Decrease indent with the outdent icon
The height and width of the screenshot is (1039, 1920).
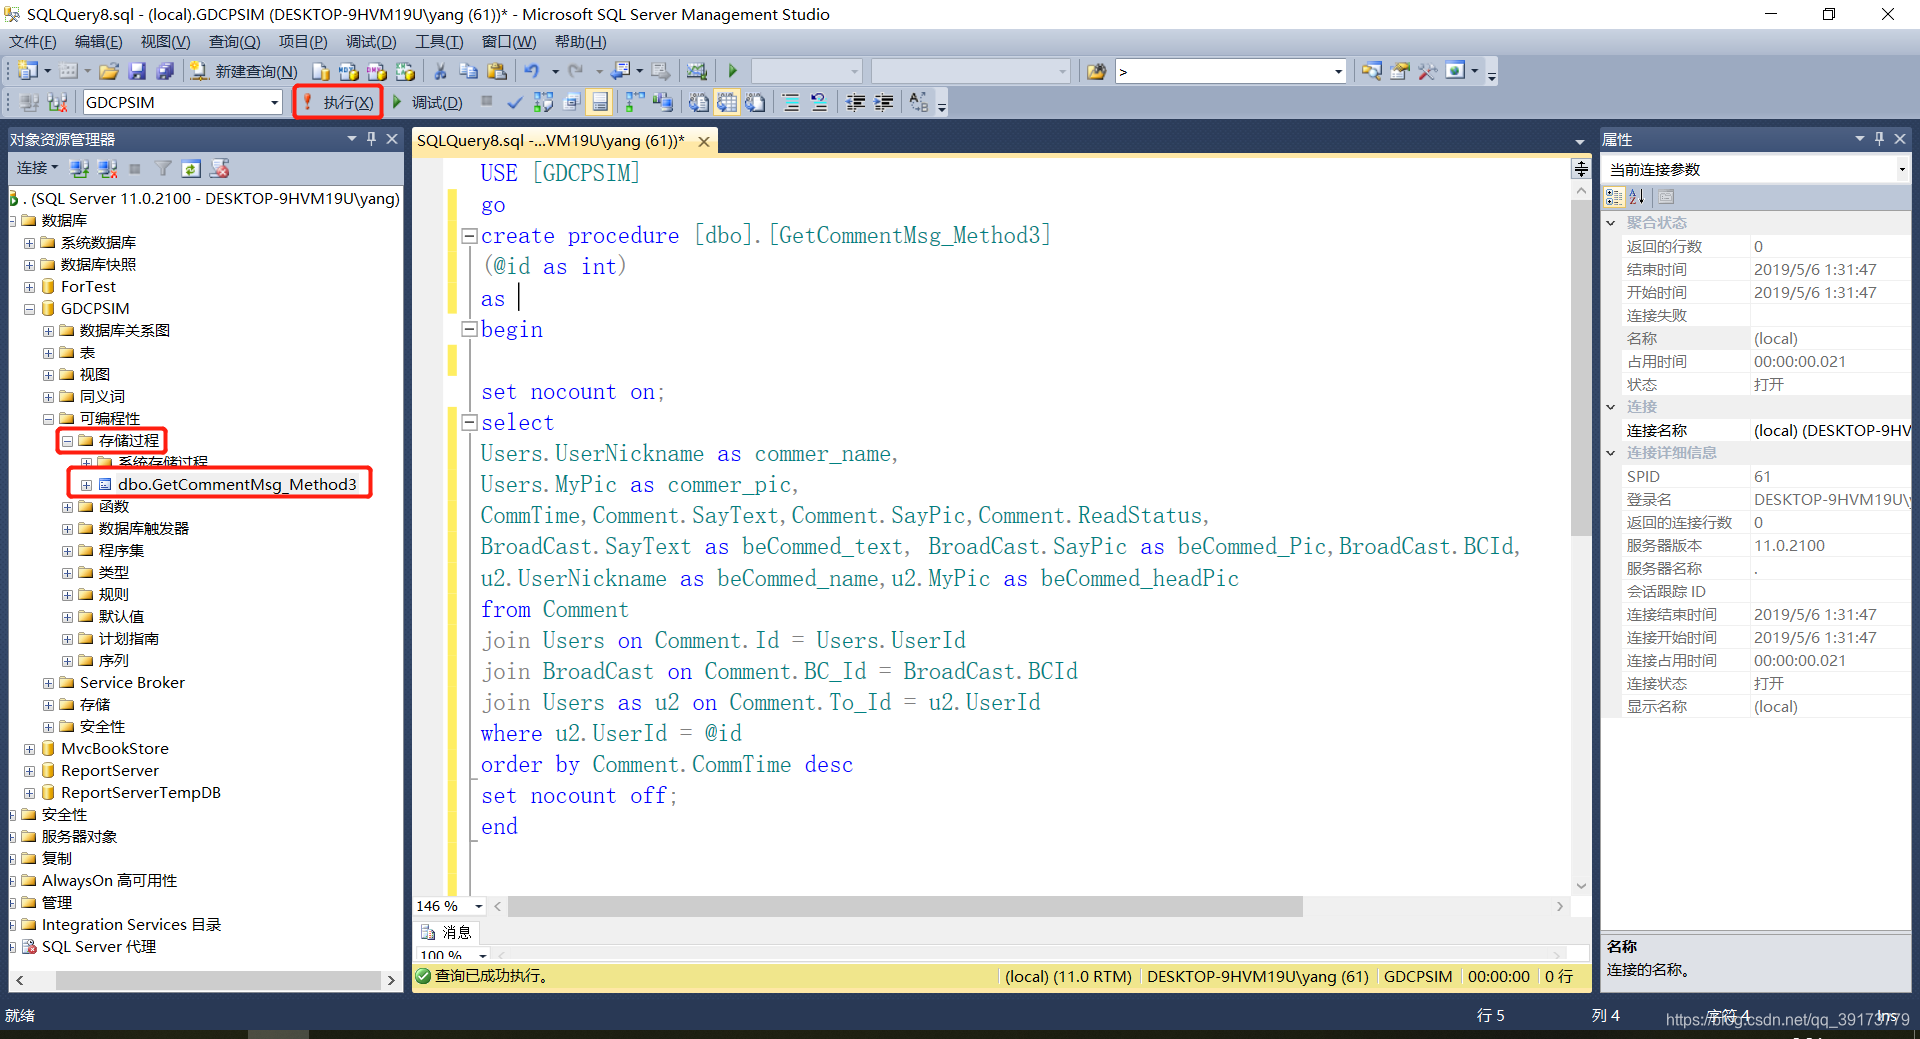click(x=855, y=102)
